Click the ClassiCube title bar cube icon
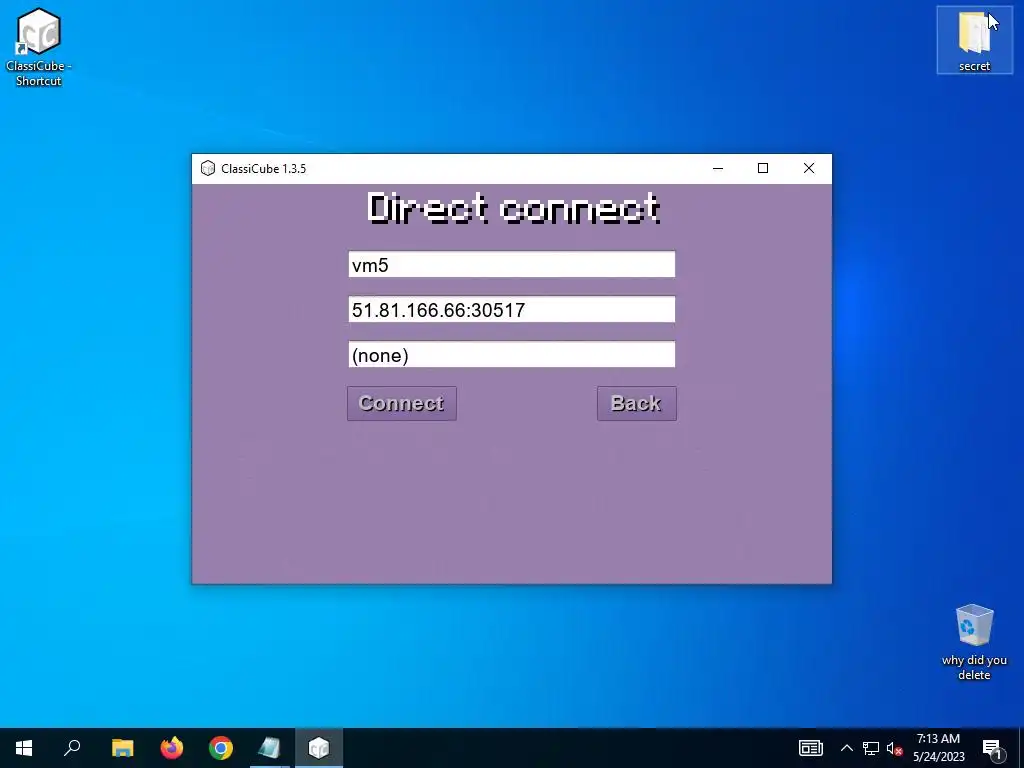 pyautogui.click(x=208, y=168)
